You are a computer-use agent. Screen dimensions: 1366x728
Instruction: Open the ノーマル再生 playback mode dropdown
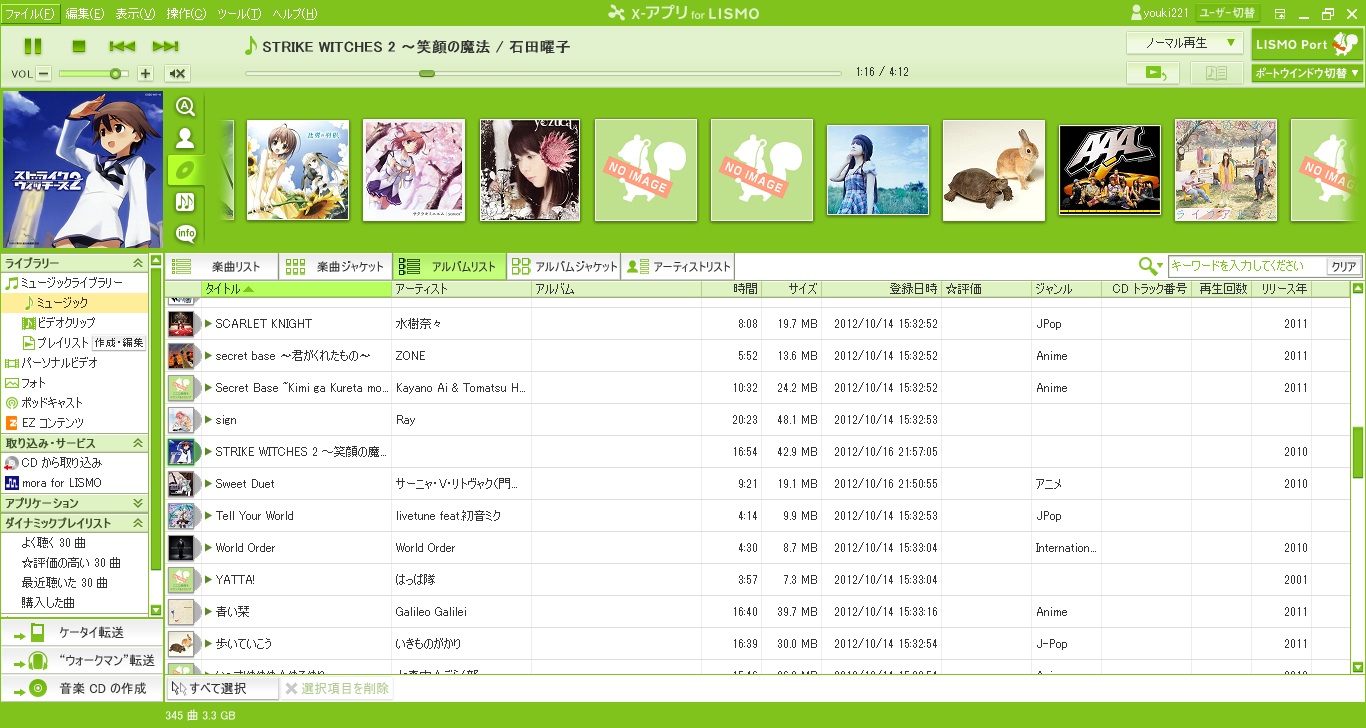coord(1185,43)
